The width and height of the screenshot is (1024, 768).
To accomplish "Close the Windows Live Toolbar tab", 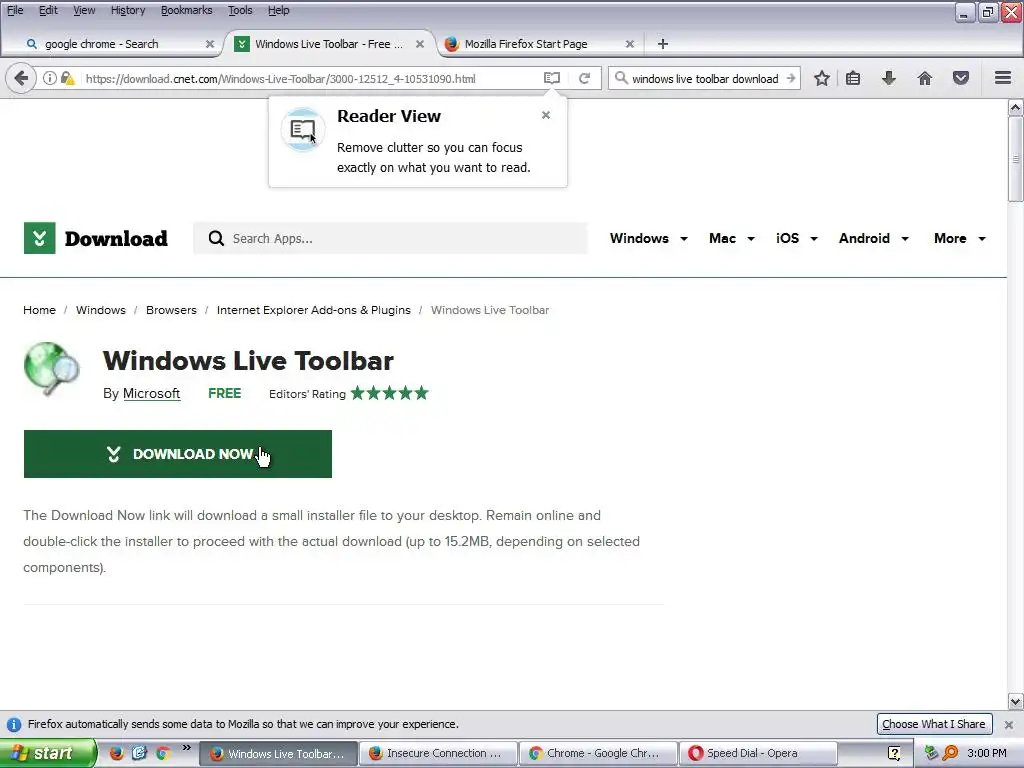I will 420,44.
